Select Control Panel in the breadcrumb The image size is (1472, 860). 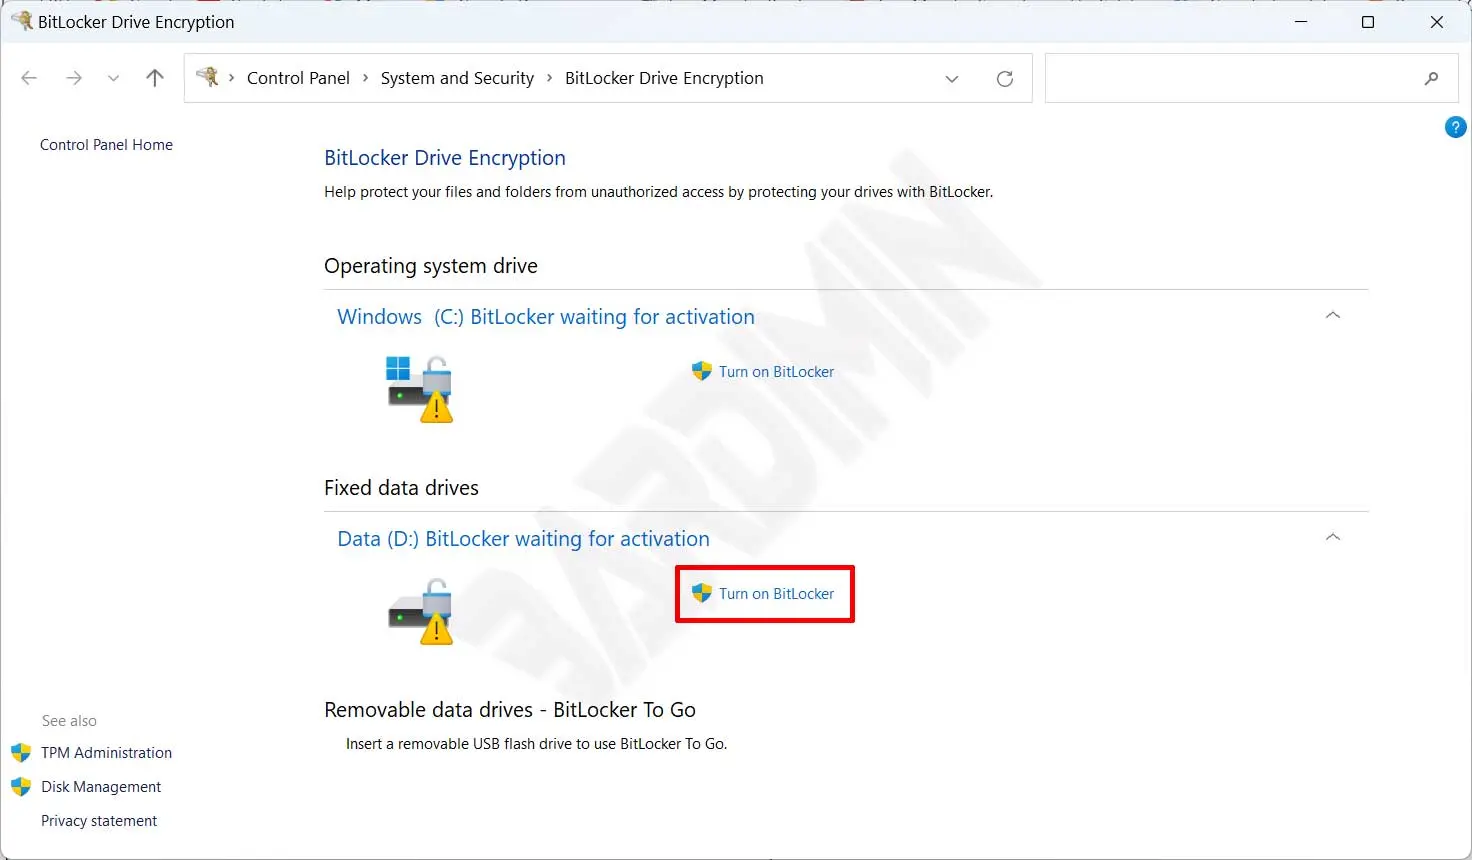(x=298, y=78)
